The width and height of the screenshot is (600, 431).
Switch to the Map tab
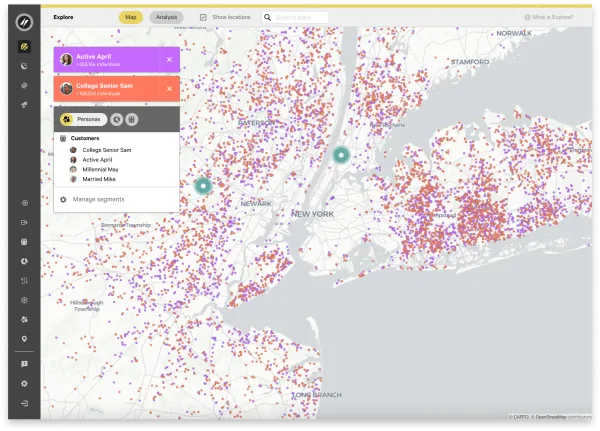pyautogui.click(x=130, y=17)
